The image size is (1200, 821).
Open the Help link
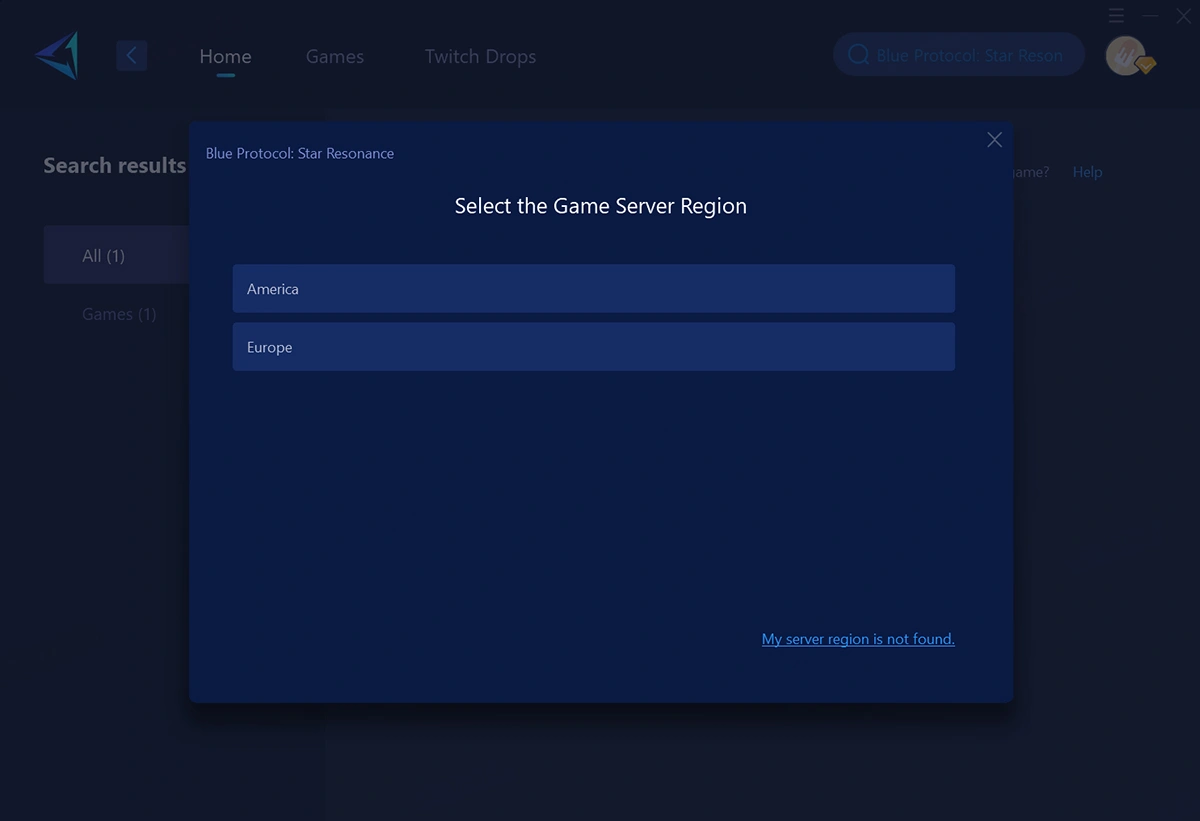pyautogui.click(x=1087, y=172)
